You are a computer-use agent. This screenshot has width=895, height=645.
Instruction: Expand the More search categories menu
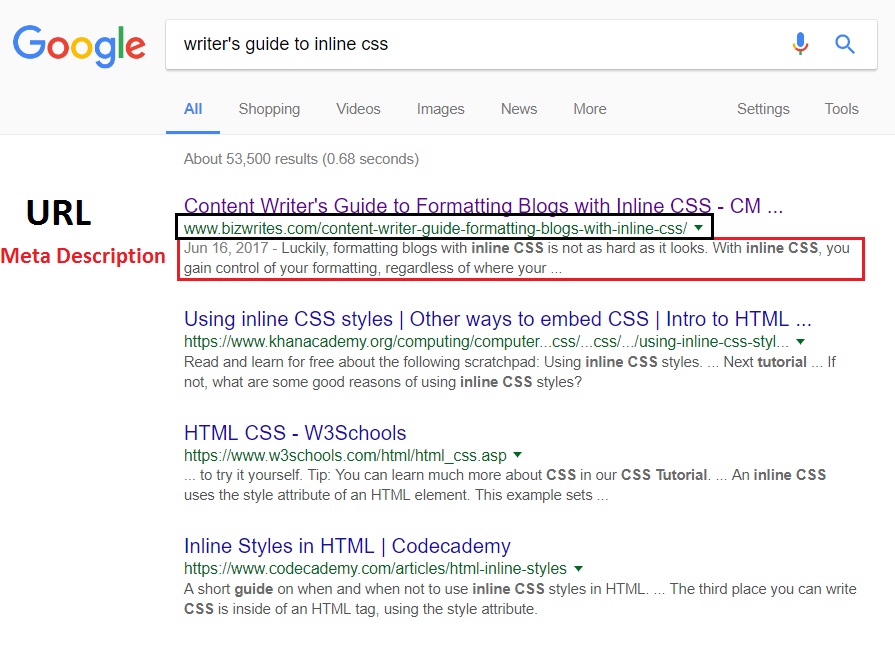tap(590, 109)
